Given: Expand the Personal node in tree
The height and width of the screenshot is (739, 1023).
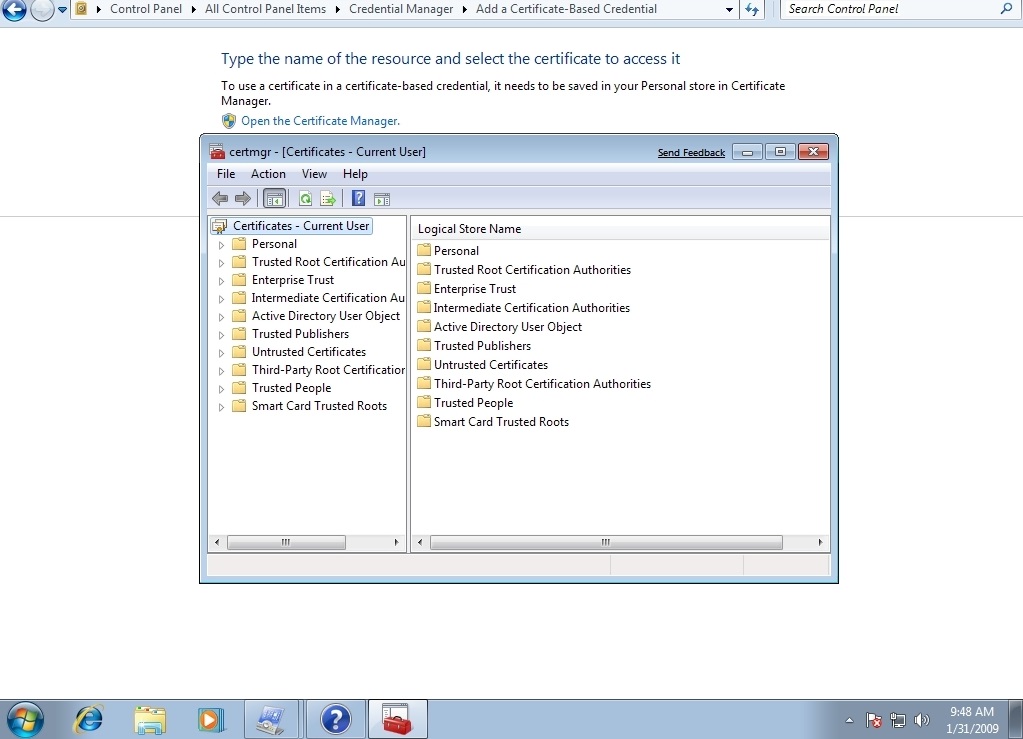Looking at the screenshot, I should (x=221, y=245).
